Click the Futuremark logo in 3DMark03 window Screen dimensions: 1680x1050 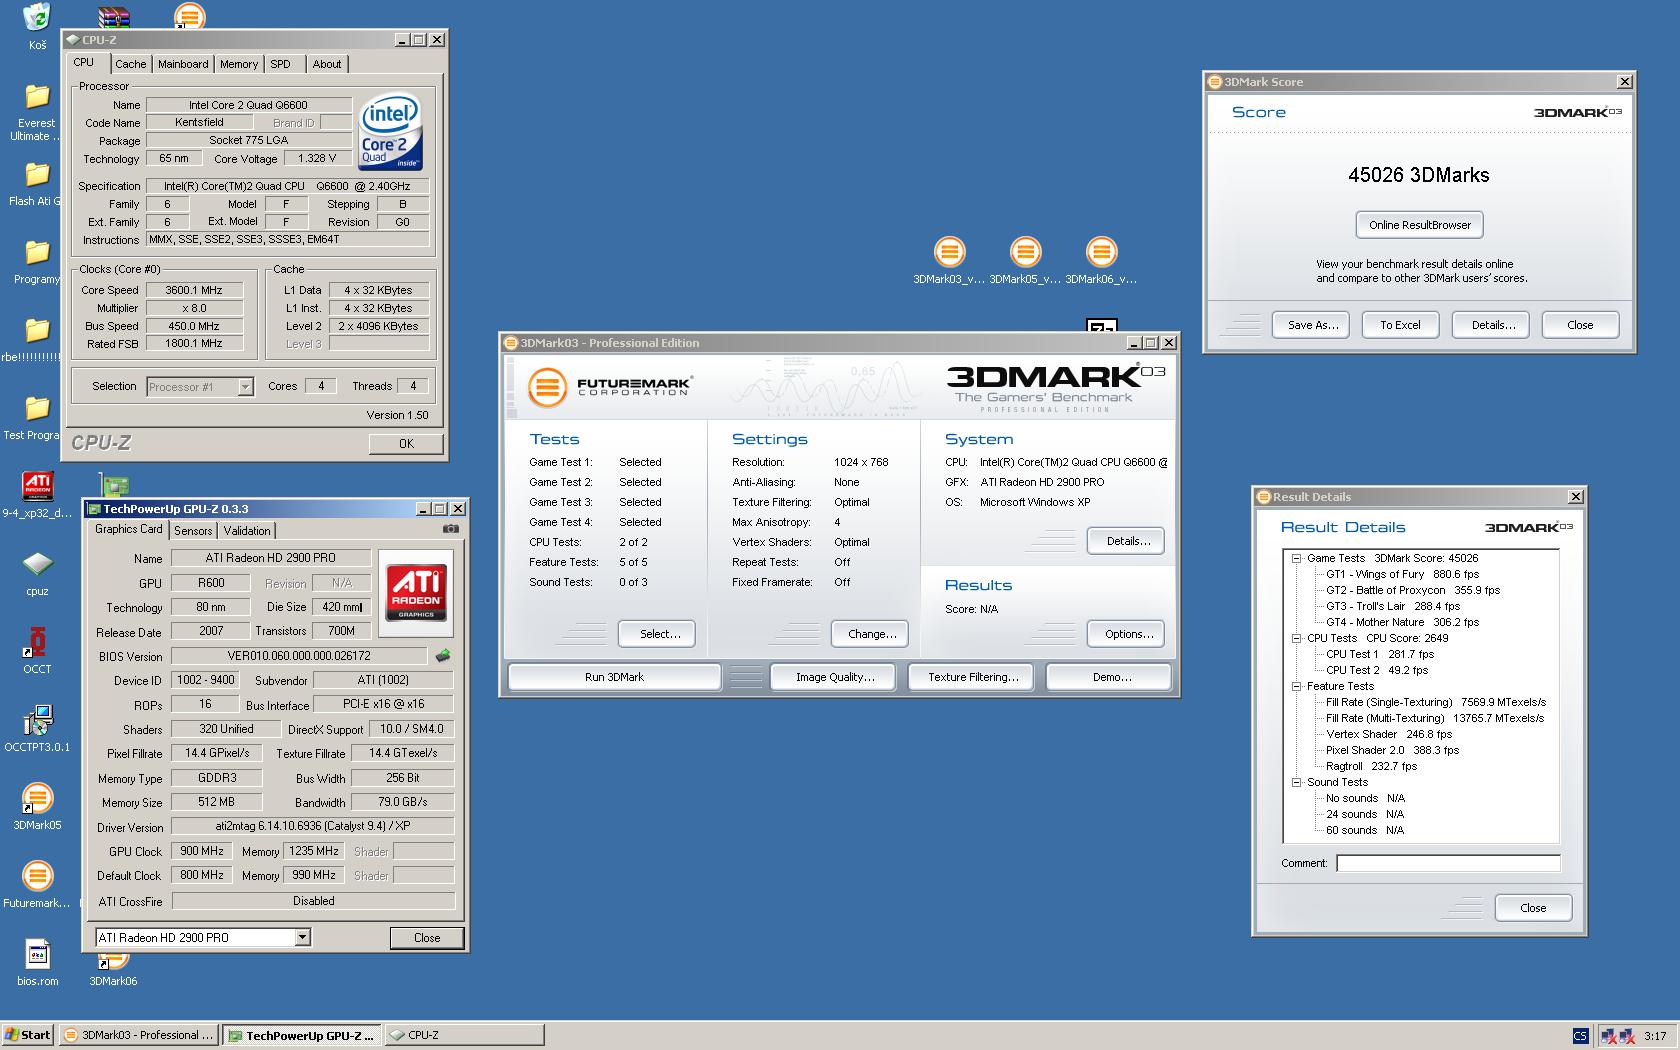pyautogui.click(x=609, y=387)
